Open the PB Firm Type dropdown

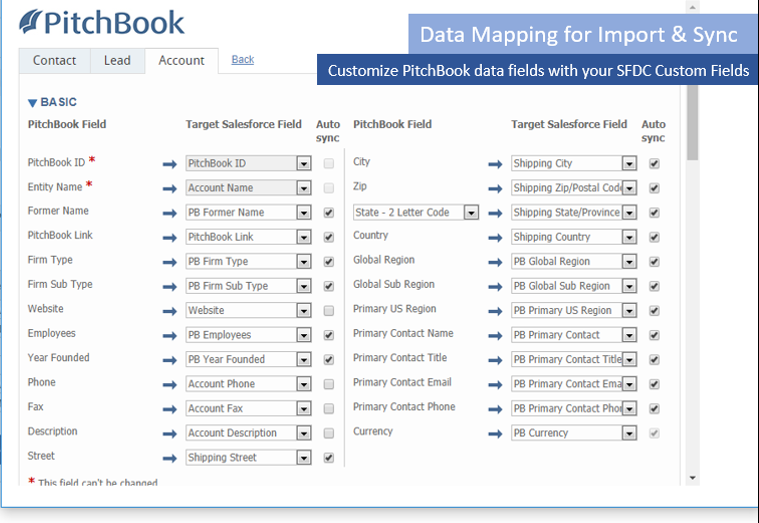(303, 261)
